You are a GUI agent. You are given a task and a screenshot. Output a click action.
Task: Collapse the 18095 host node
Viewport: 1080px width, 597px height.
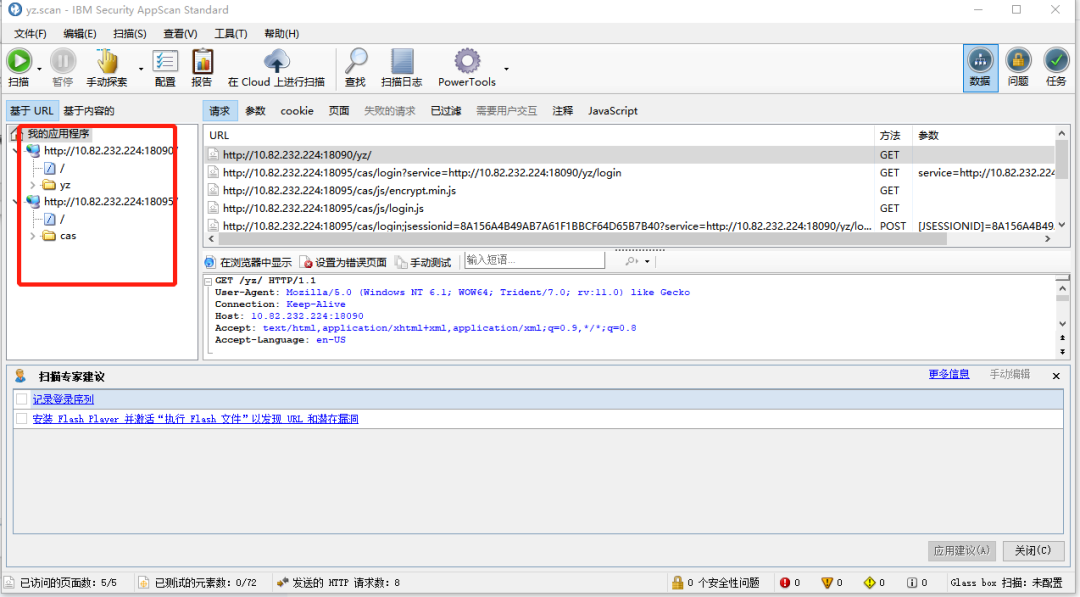pyautogui.click(x=16, y=202)
